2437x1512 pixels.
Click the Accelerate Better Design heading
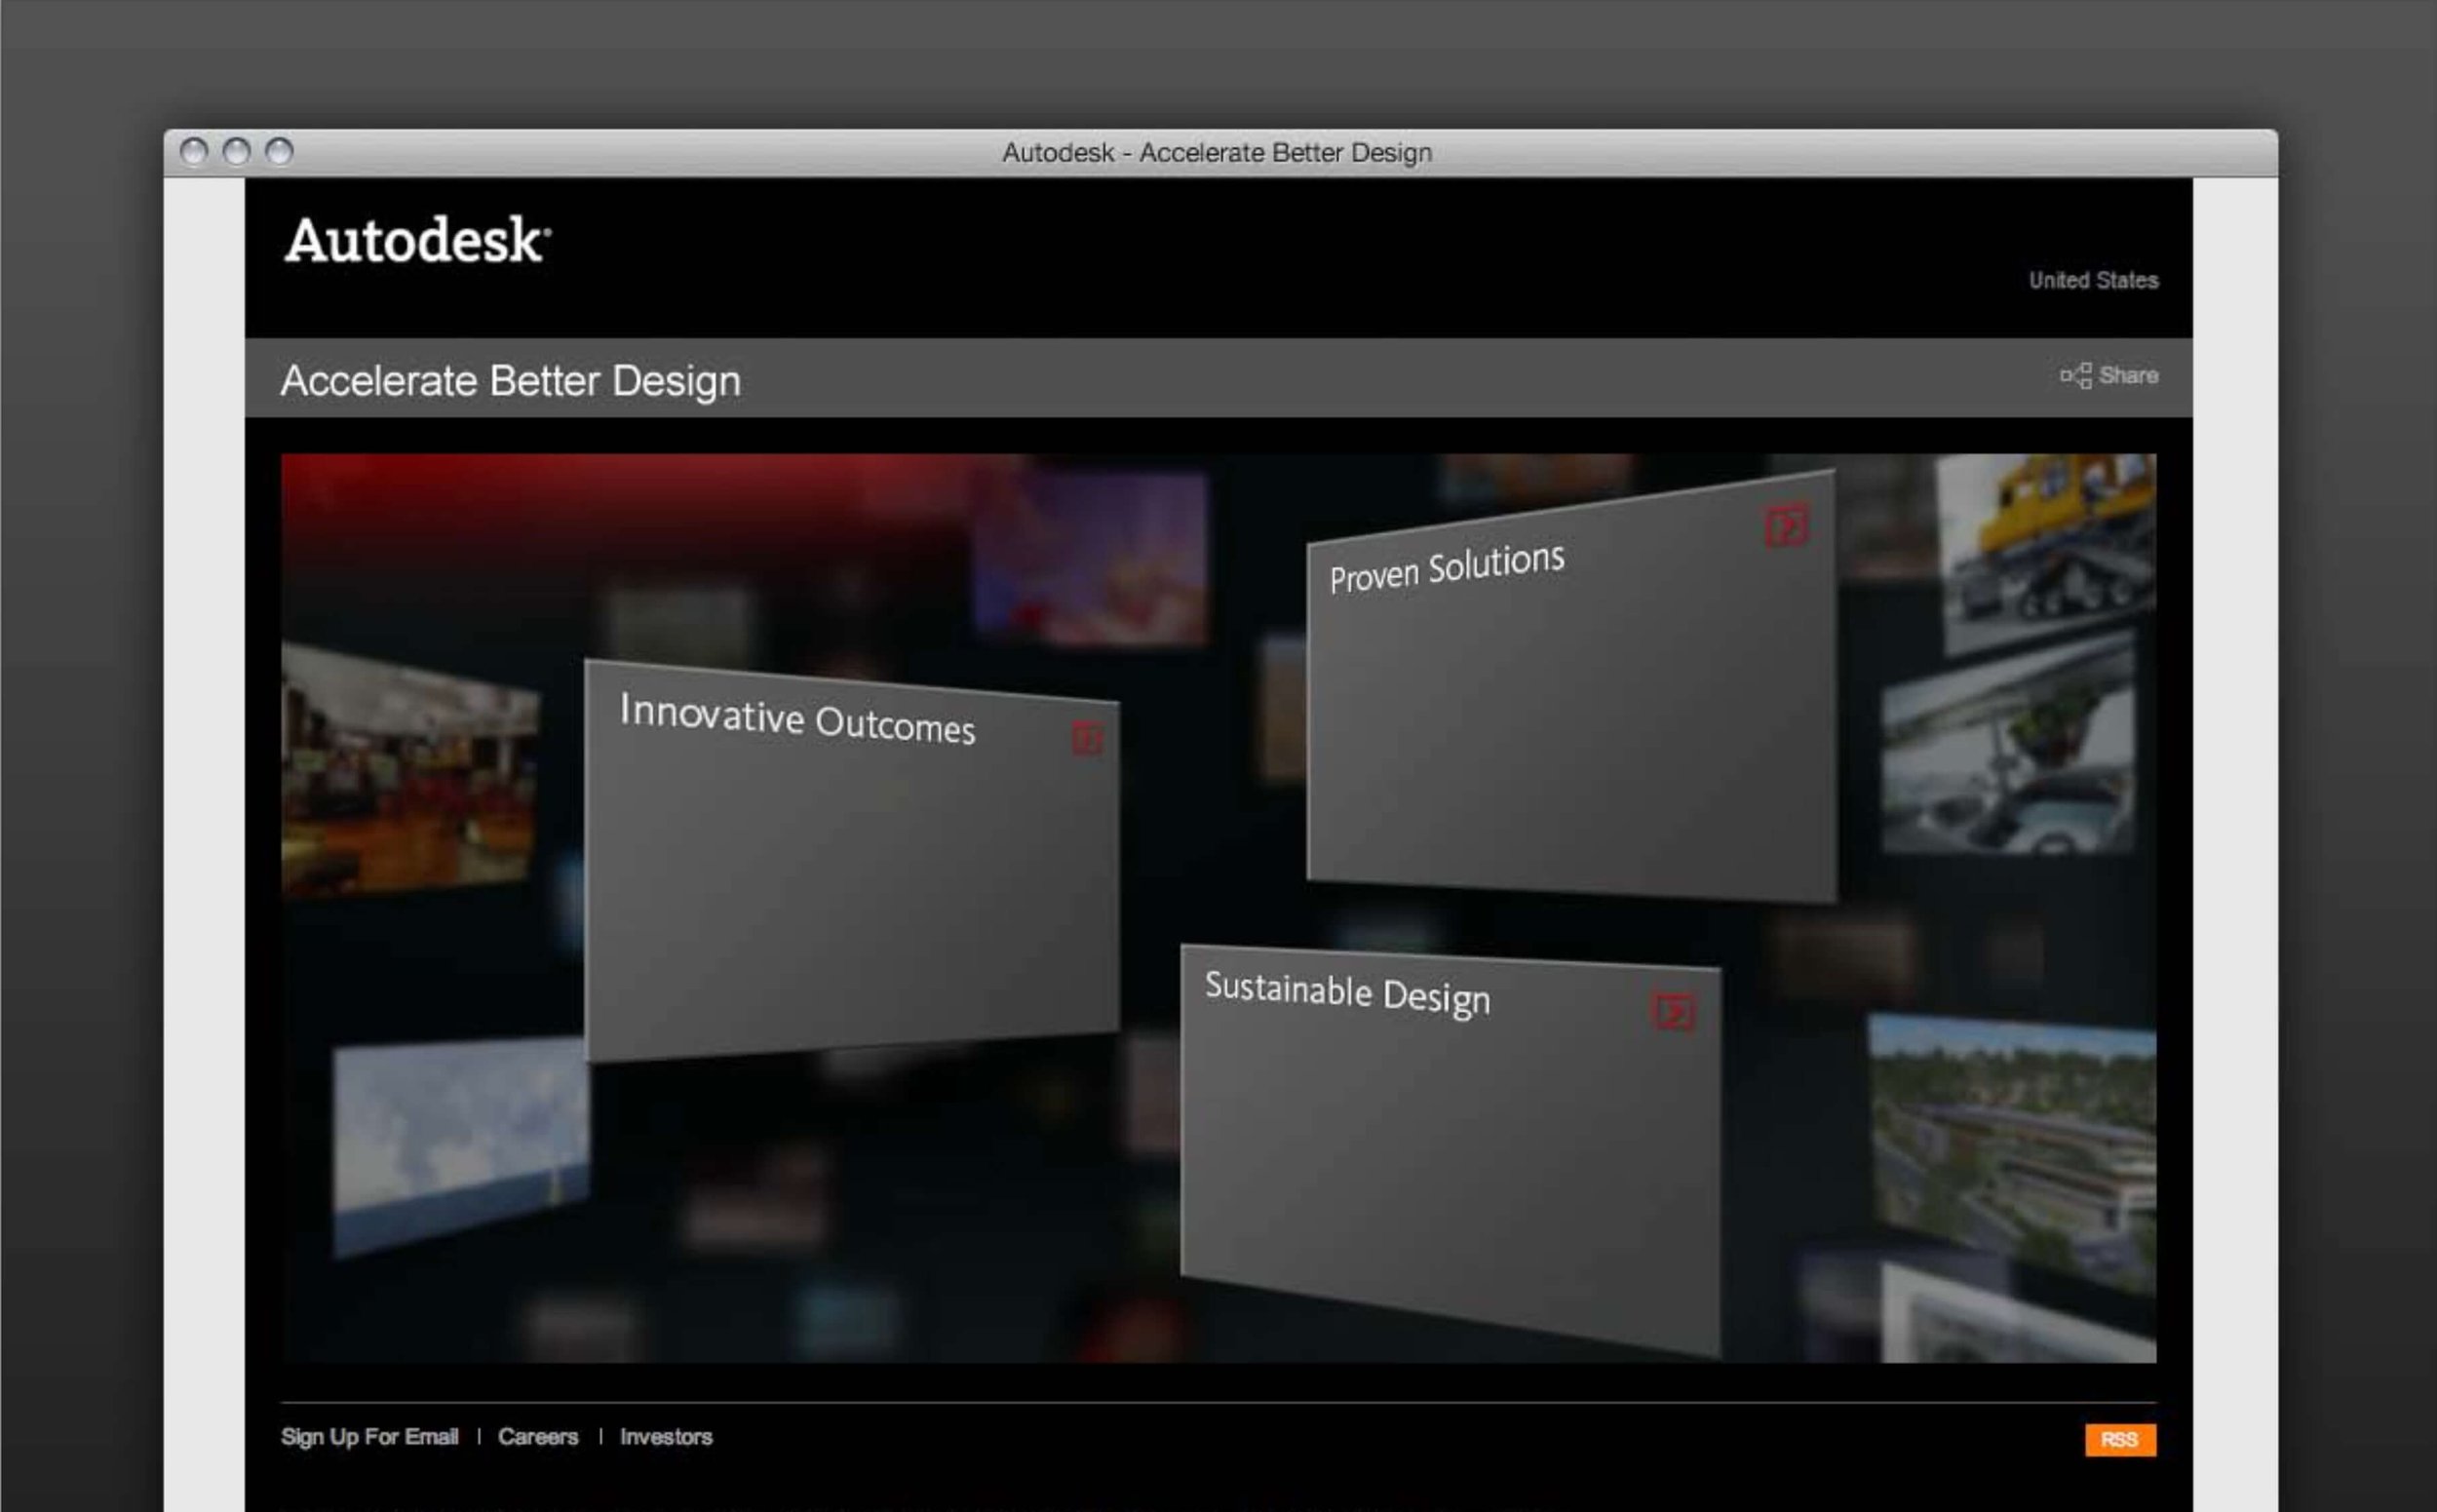(x=511, y=381)
